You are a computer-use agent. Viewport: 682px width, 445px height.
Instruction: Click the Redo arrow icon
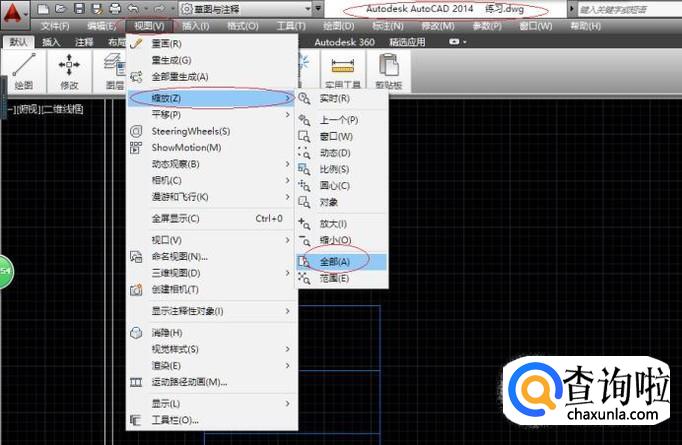pyautogui.click(x=159, y=8)
